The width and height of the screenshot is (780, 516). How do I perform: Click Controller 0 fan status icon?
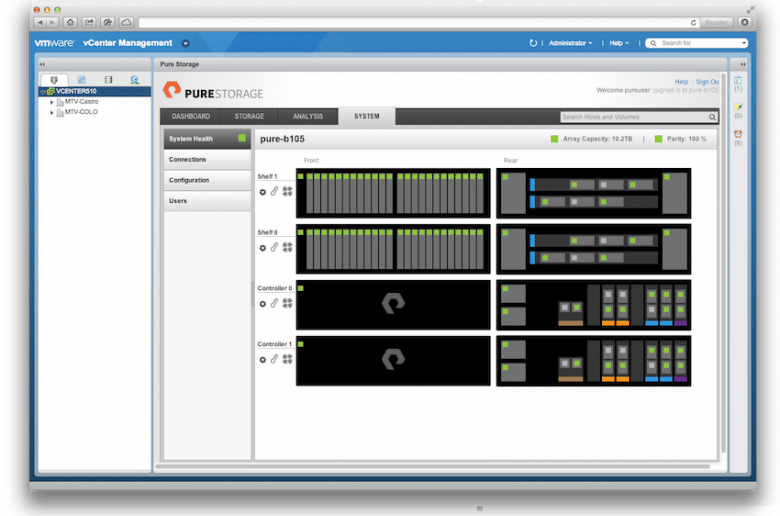[x=287, y=303]
